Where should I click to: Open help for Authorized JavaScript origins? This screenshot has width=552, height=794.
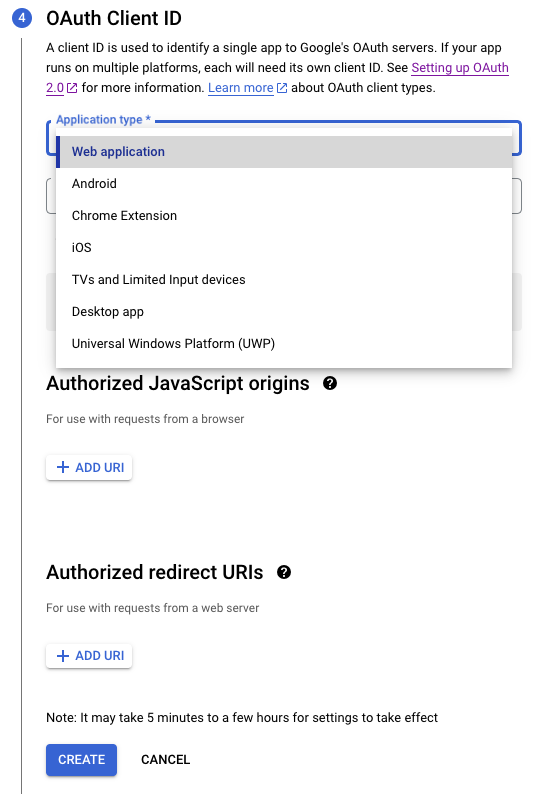coord(330,383)
